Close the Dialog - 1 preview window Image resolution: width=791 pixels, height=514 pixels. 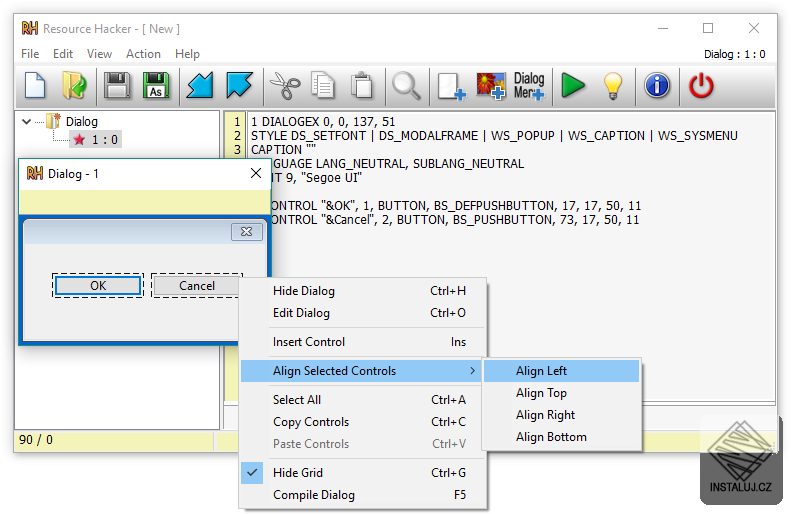click(256, 174)
